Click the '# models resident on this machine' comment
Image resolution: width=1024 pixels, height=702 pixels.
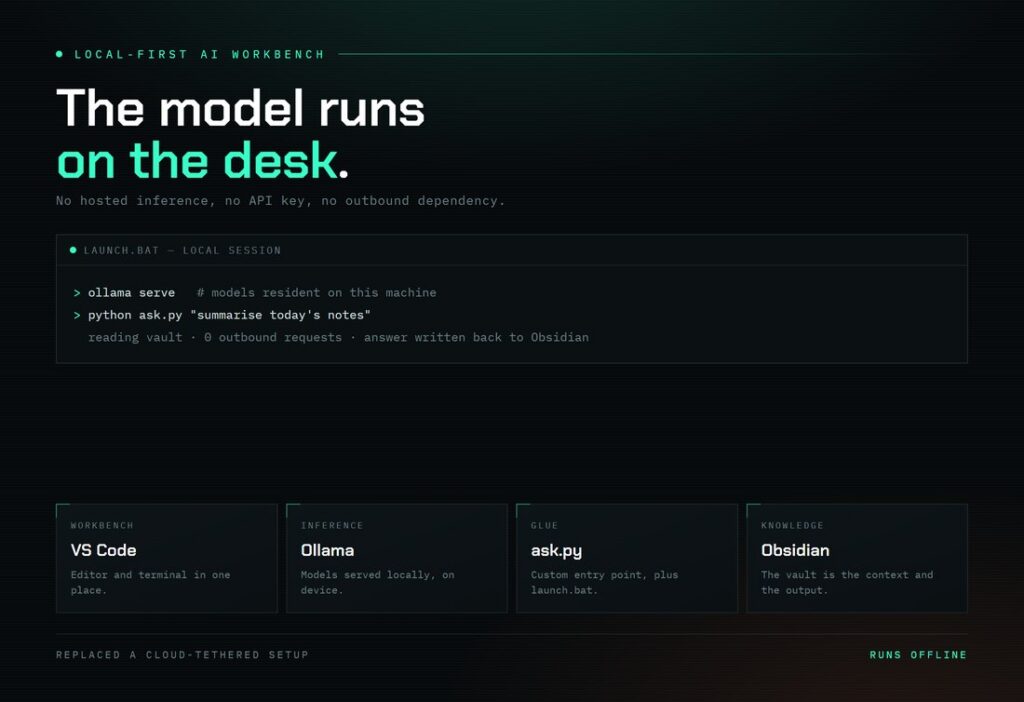click(316, 293)
